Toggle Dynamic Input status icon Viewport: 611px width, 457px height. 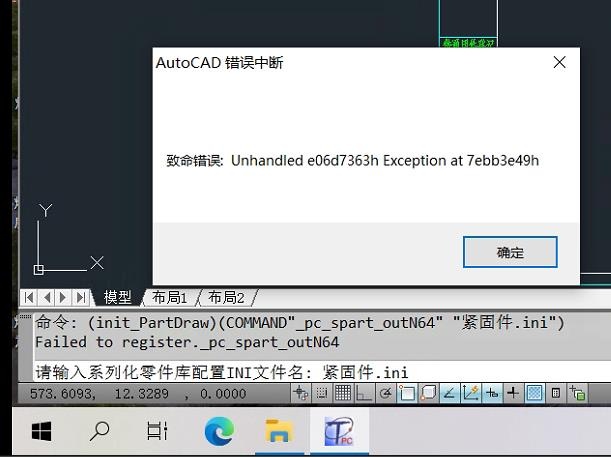tap(492, 393)
